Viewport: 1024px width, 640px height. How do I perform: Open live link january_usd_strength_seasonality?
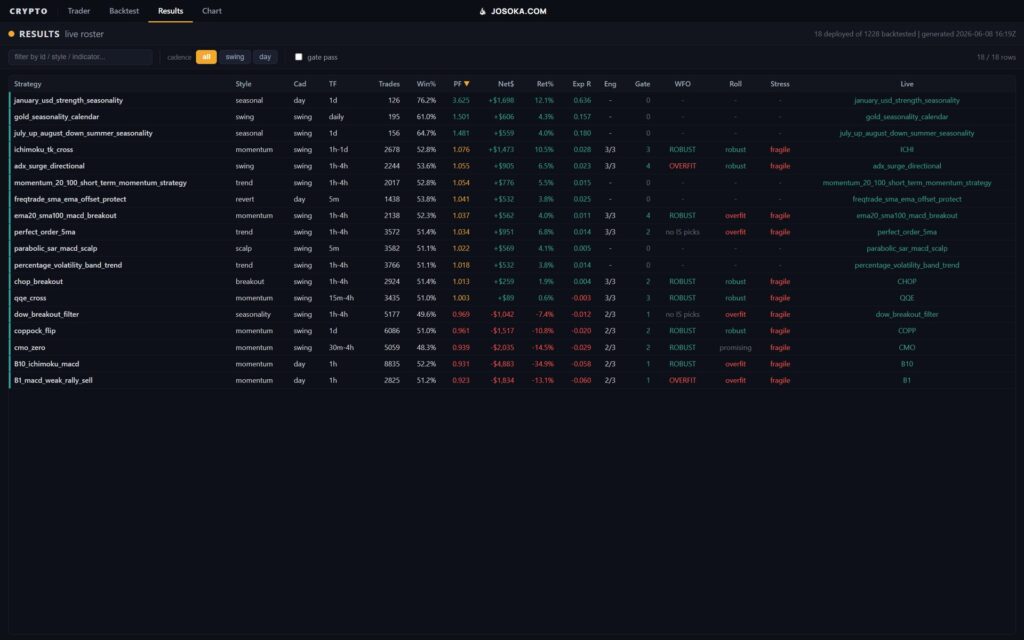click(x=906, y=101)
